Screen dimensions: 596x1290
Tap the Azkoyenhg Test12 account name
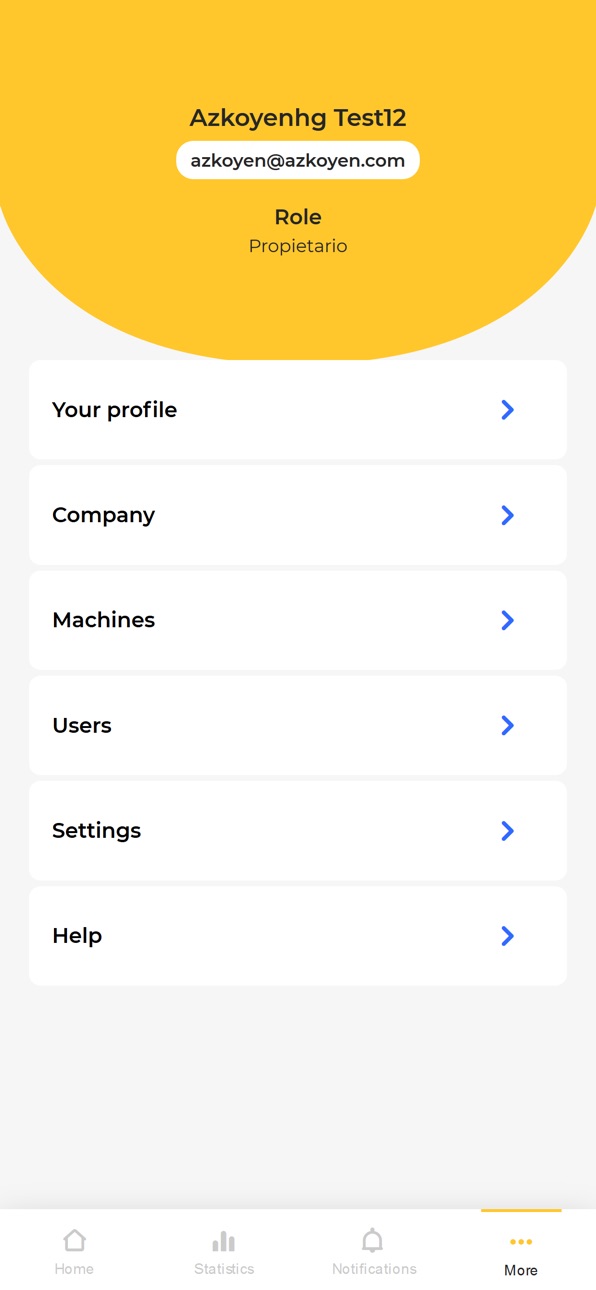click(x=298, y=118)
